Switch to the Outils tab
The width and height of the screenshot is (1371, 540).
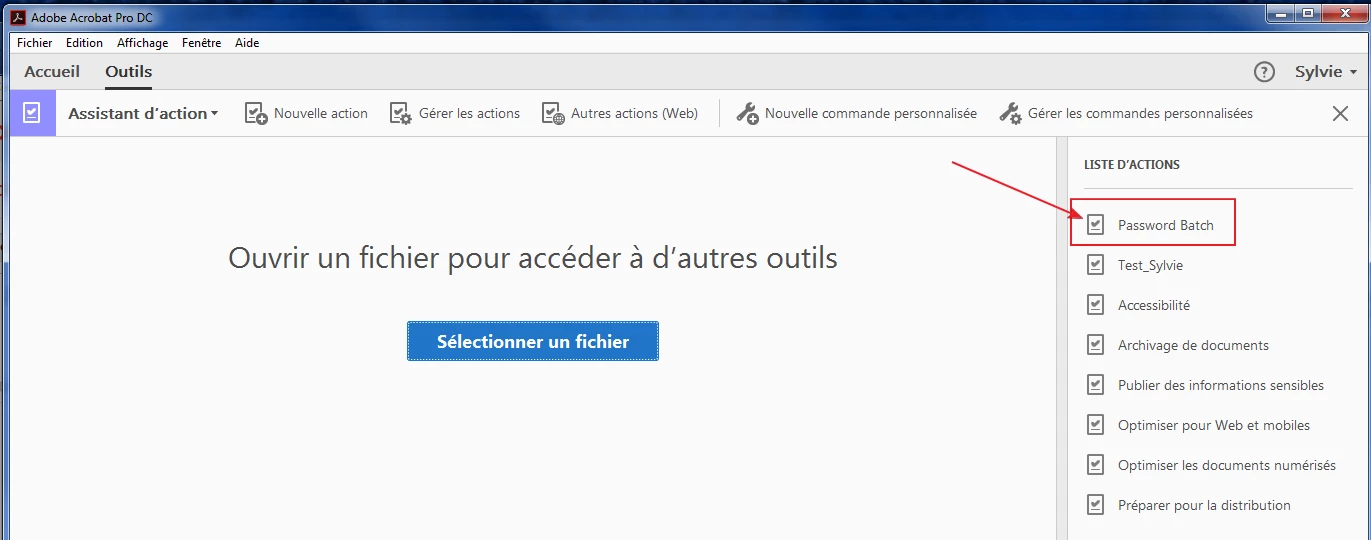(x=129, y=72)
